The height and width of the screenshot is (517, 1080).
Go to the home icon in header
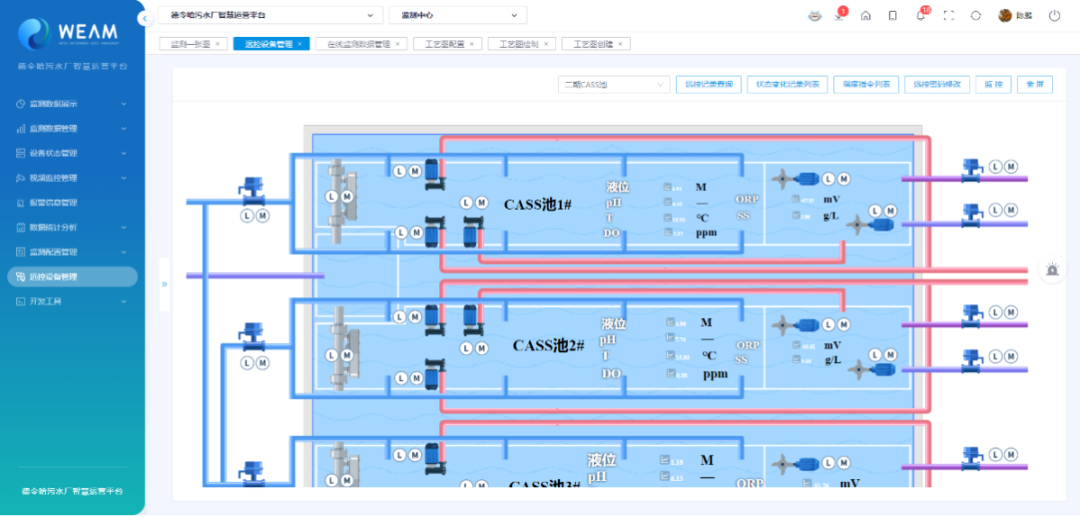[x=866, y=16]
